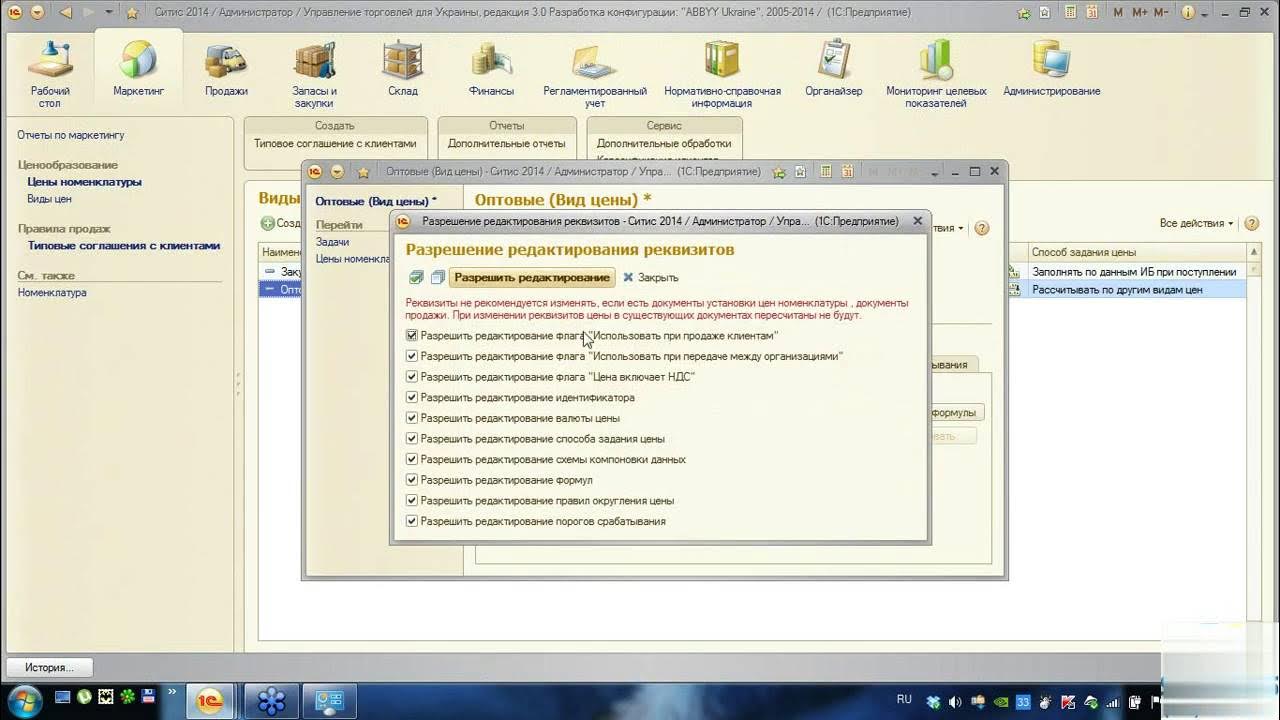Open the Продажи section

[x=226, y=70]
